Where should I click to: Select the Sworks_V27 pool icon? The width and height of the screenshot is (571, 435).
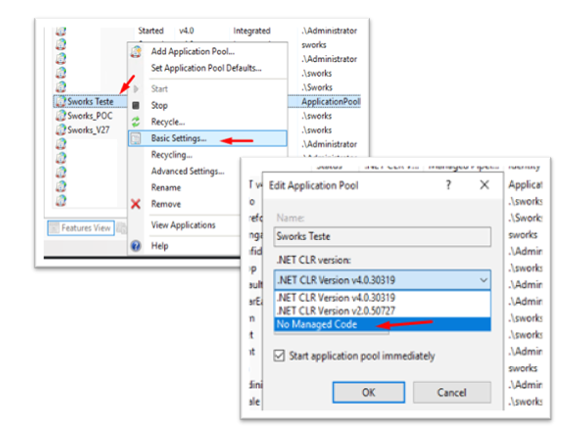[x=60, y=130]
